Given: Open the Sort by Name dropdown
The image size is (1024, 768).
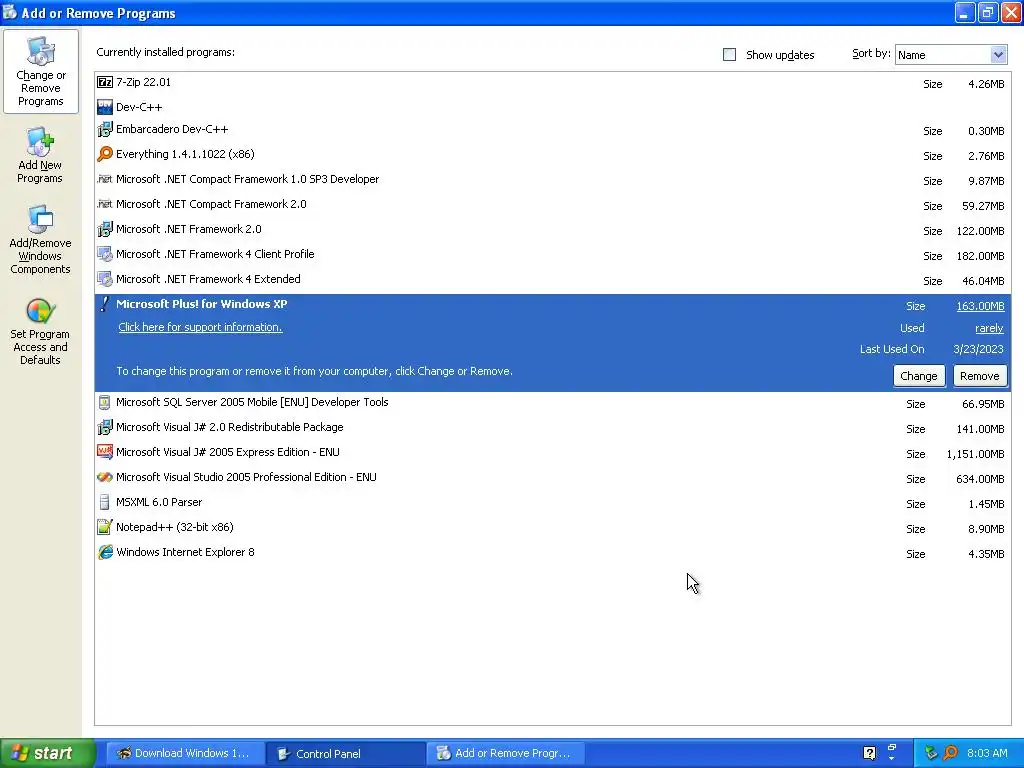Looking at the screenshot, I should pyautogui.click(x=951, y=55).
